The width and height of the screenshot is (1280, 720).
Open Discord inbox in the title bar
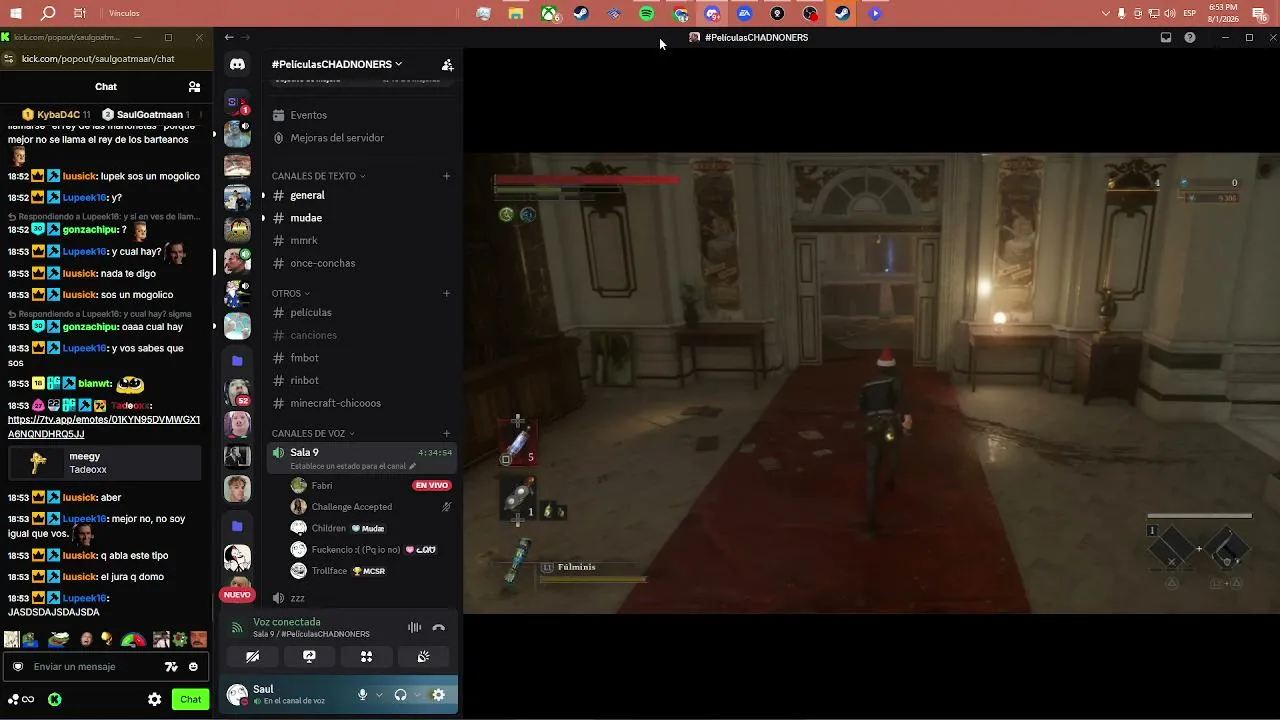[1165, 38]
